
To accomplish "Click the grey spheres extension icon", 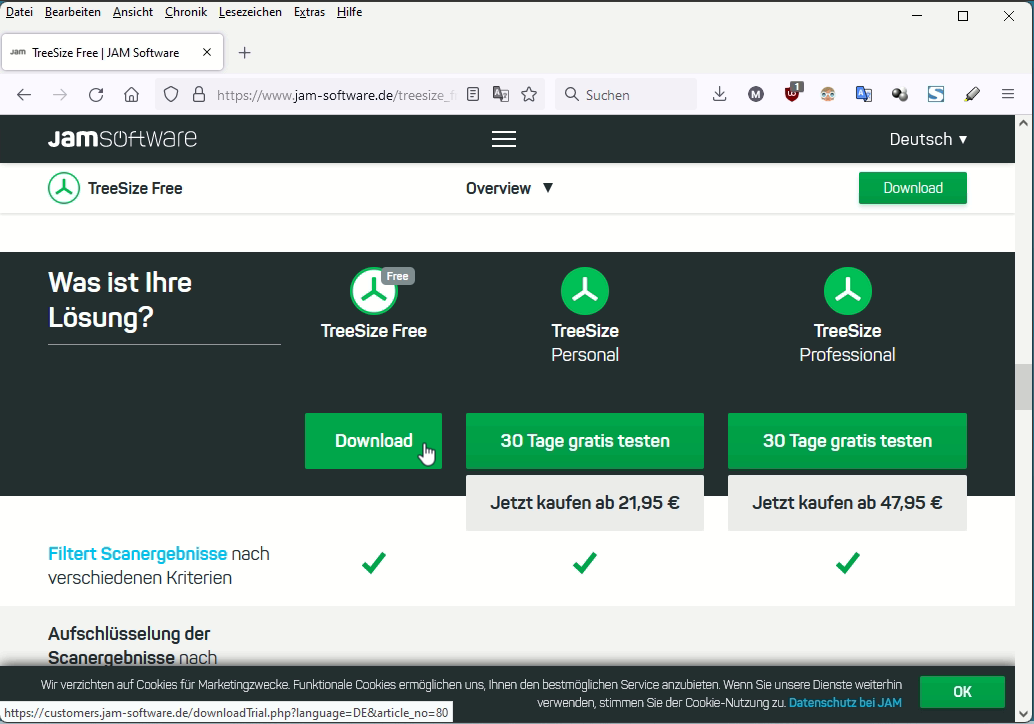I will pyautogui.click(x=899, y=94).
